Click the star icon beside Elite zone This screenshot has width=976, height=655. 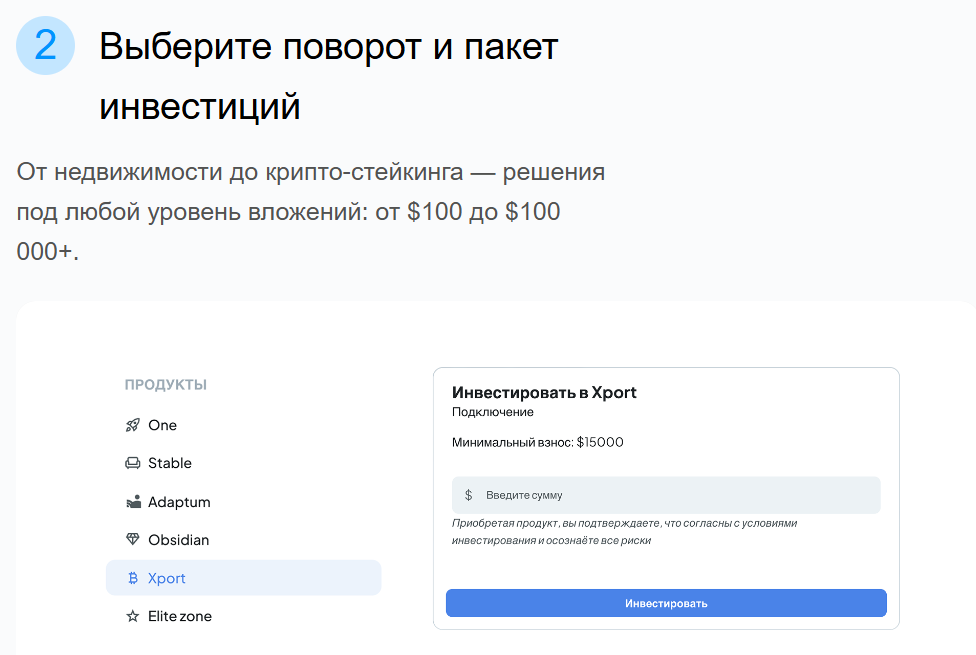tap(132, 617)
